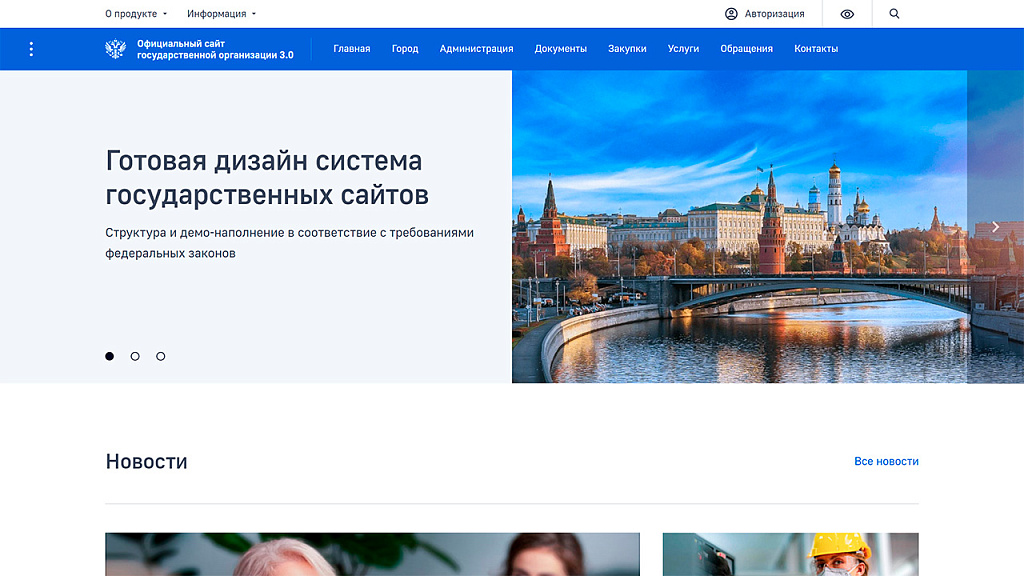Open the three-dot vertical menu

31,49
